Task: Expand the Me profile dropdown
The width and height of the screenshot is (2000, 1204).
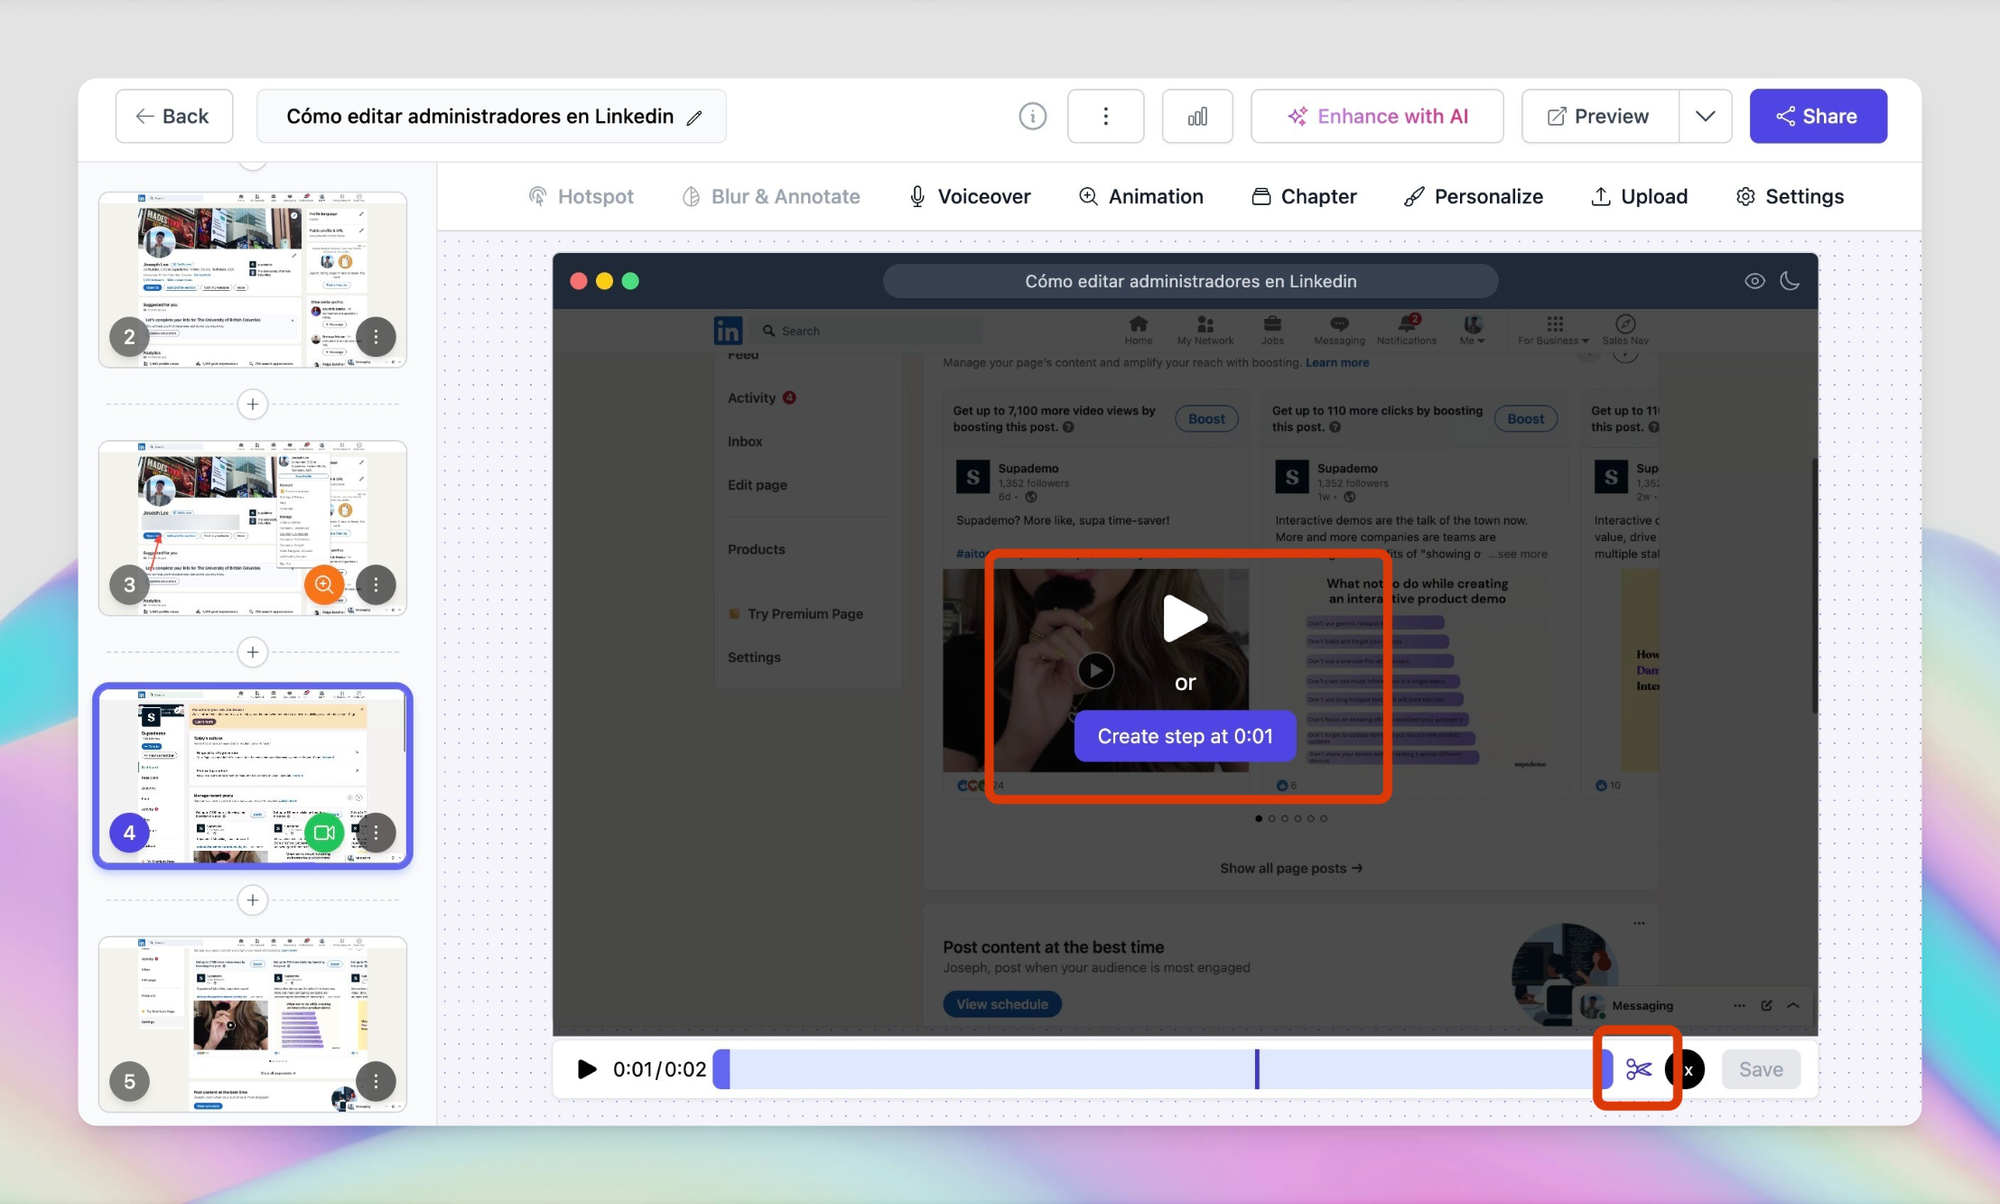Action: [1472, 330]
